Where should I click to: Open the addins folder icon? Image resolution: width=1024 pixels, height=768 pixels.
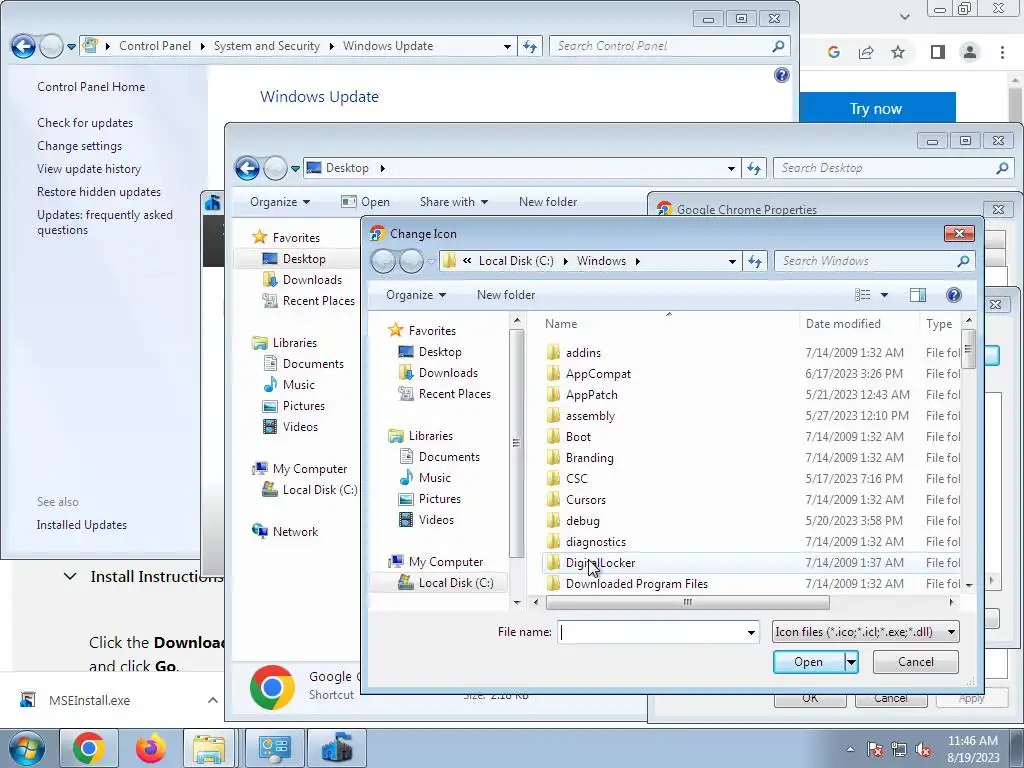click(553, 353)
